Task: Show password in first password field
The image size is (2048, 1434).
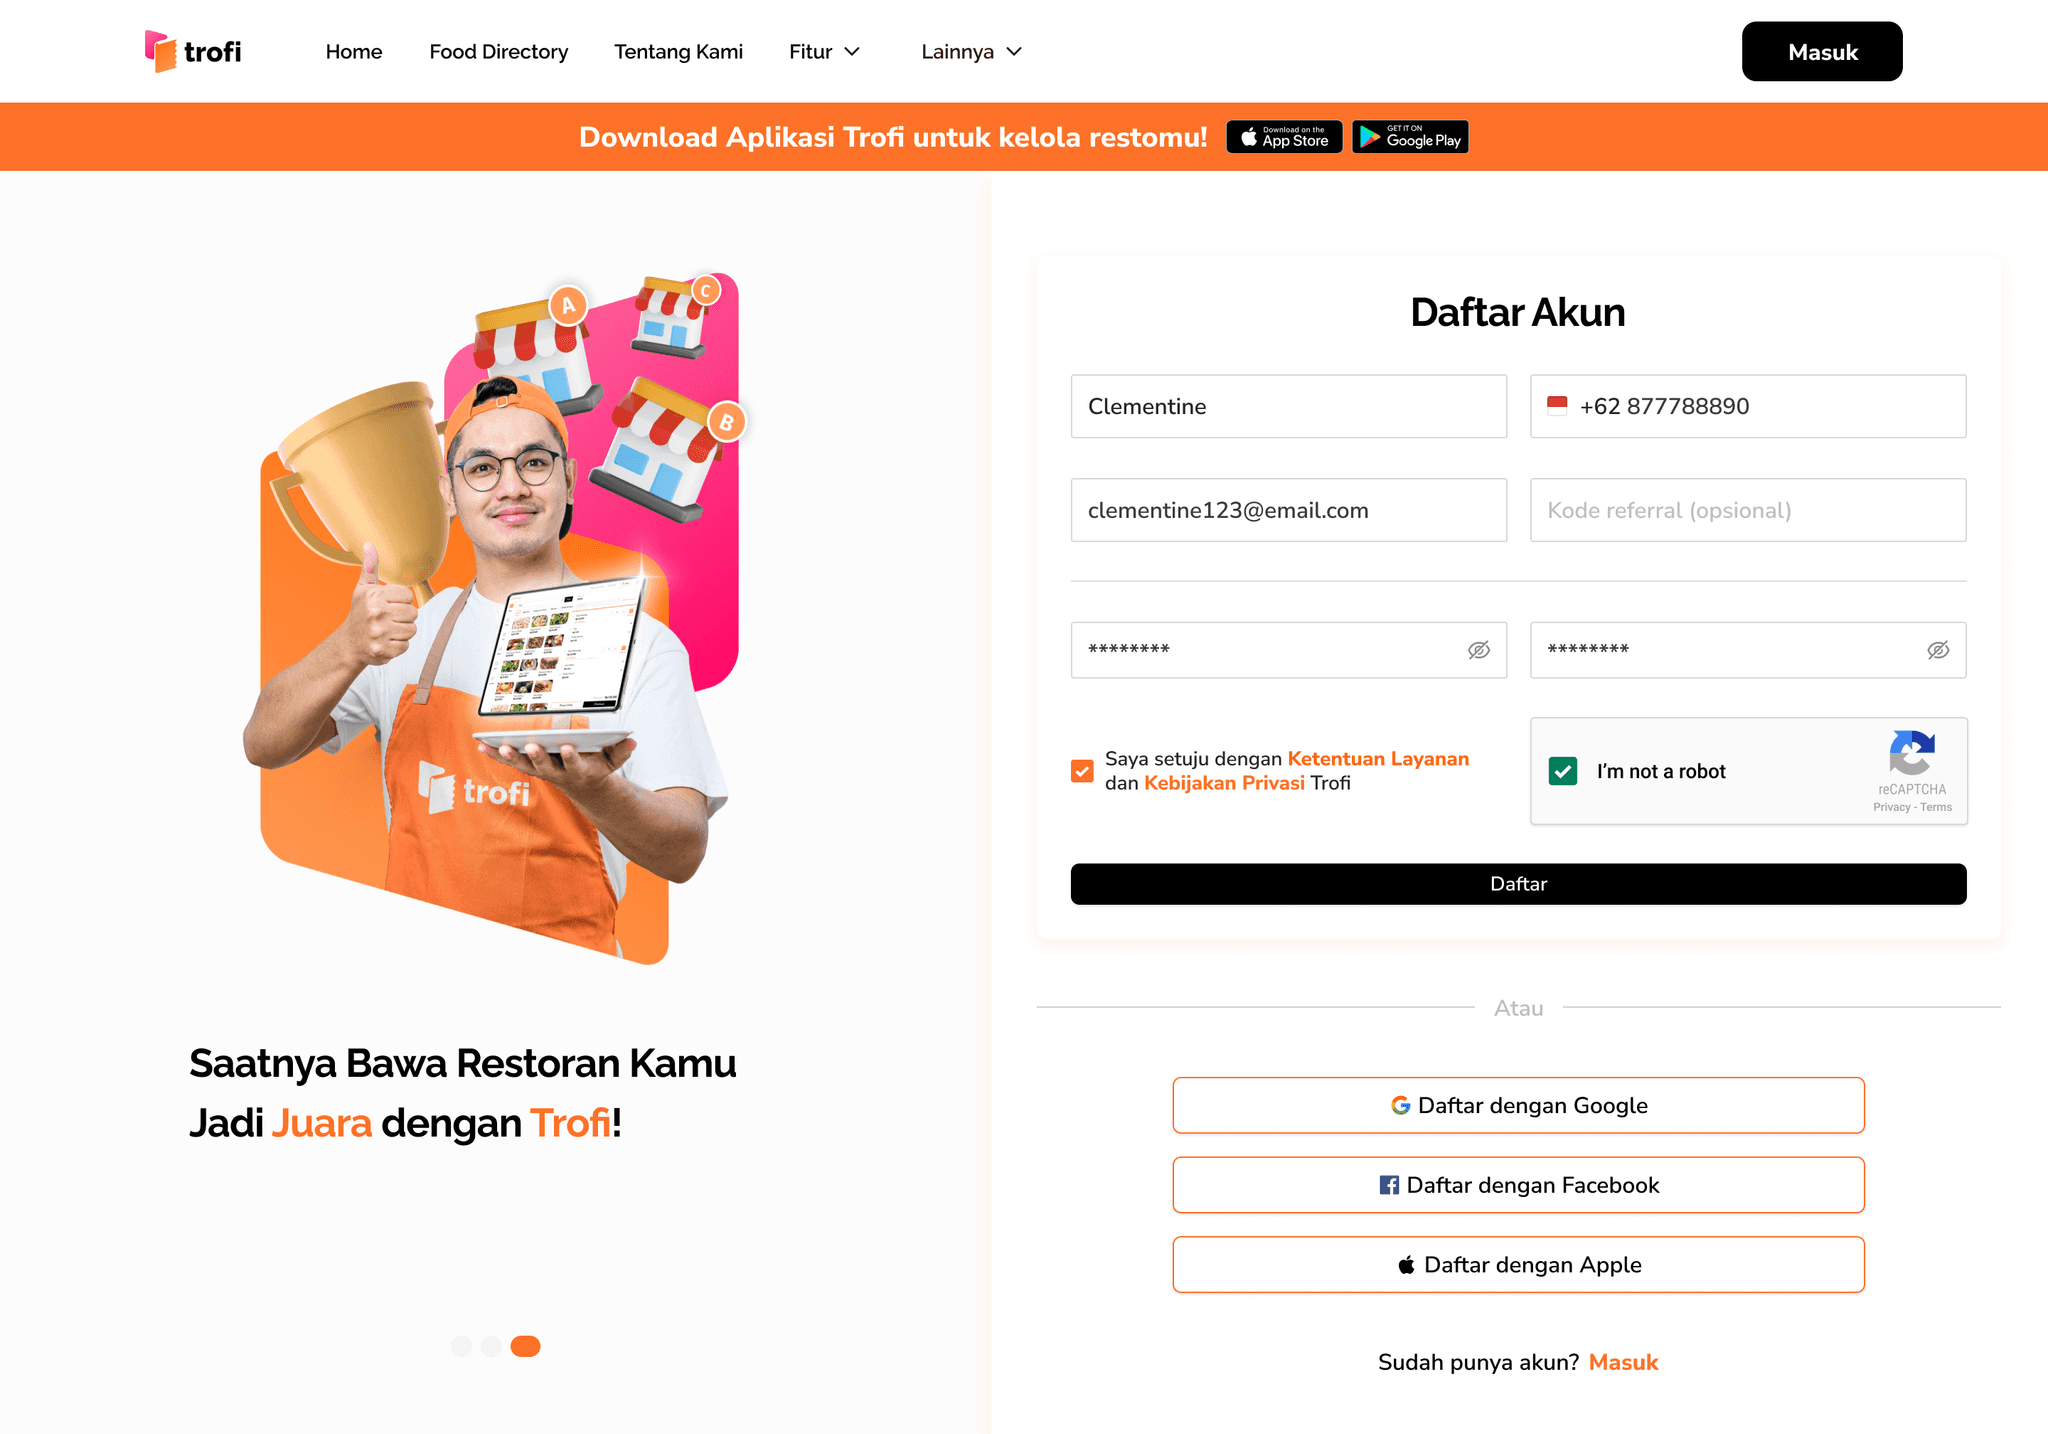Action: (x=1479, y=650)
